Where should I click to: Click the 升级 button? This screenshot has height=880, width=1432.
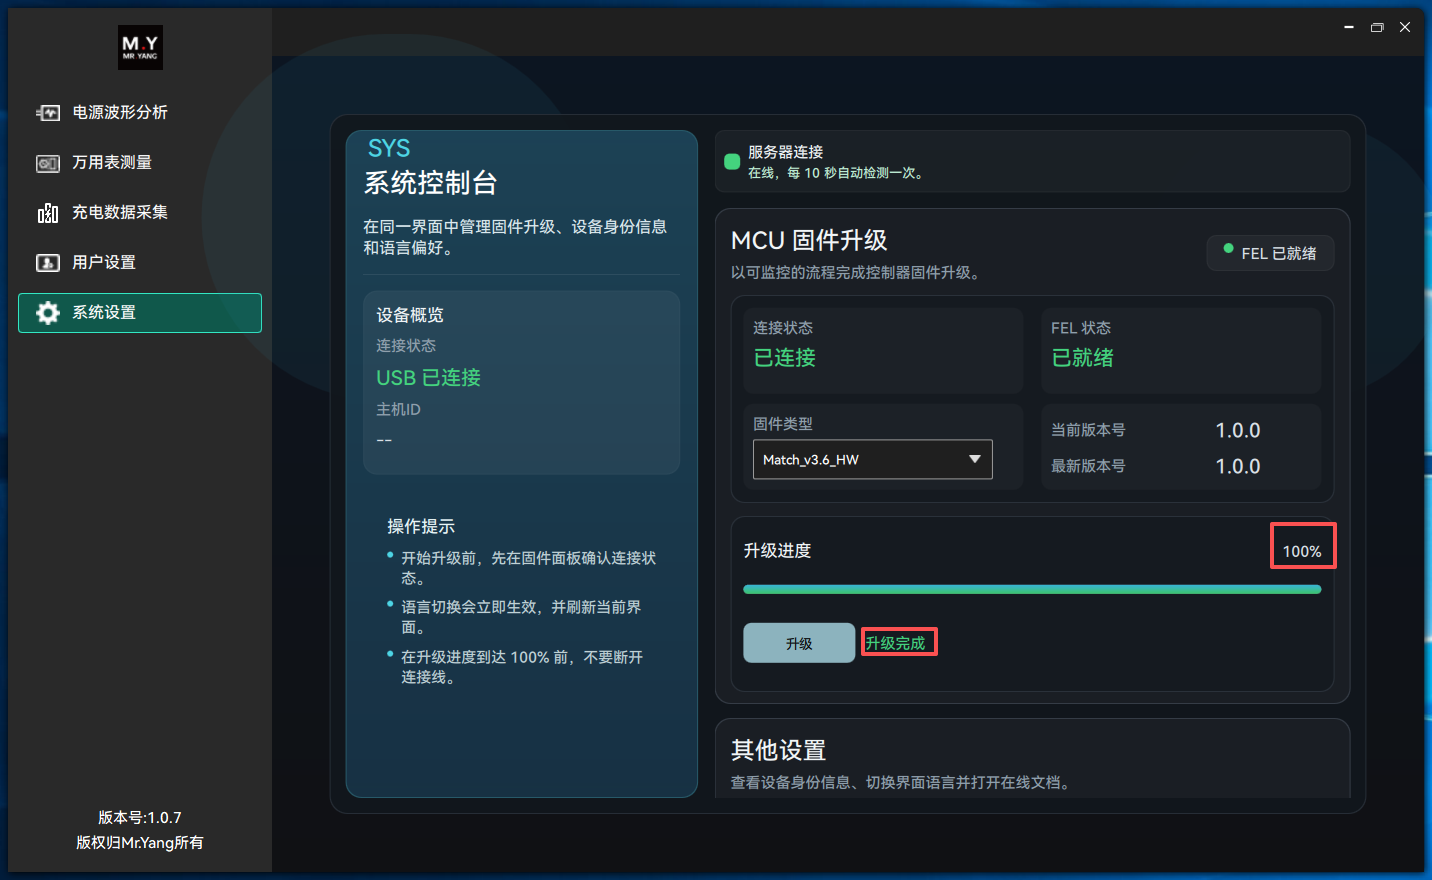(799, 643)
